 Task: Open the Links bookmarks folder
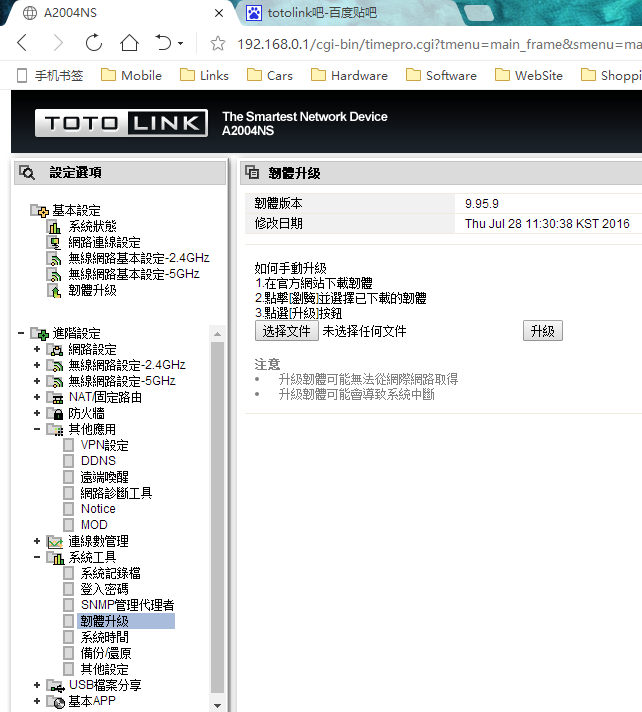[204, 75]
